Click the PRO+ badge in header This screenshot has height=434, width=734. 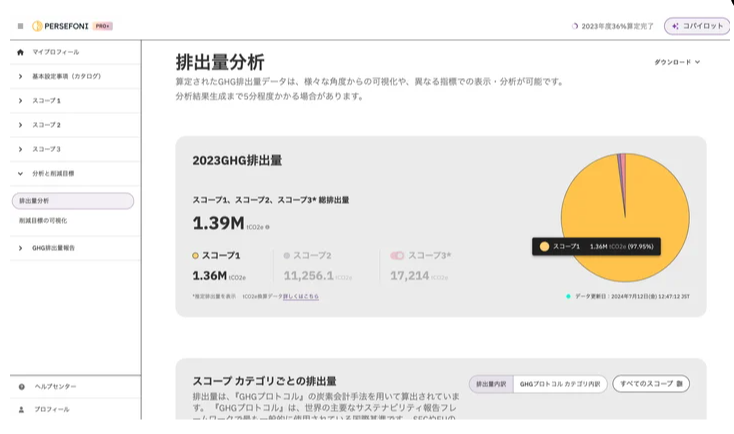click(x=103, y=26)
